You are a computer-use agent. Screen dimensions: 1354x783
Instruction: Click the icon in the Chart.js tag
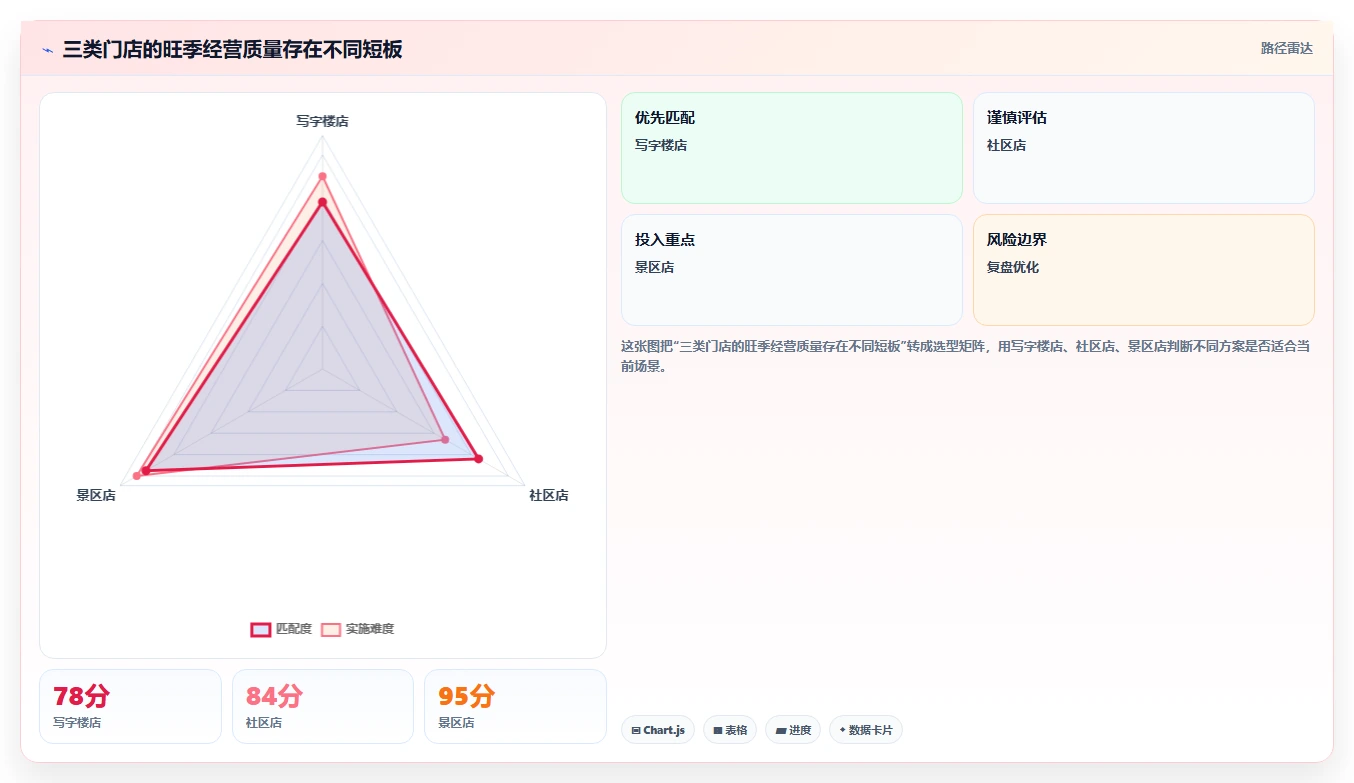tap(636, 731)
